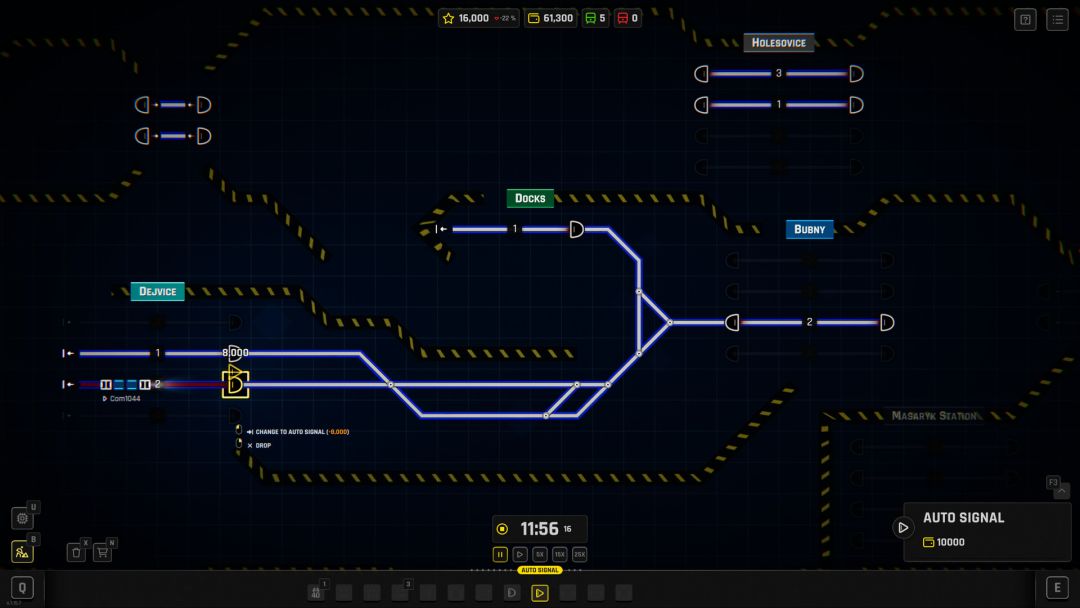Select the Docks station label
1080x608 pixels.
[530, 198]
